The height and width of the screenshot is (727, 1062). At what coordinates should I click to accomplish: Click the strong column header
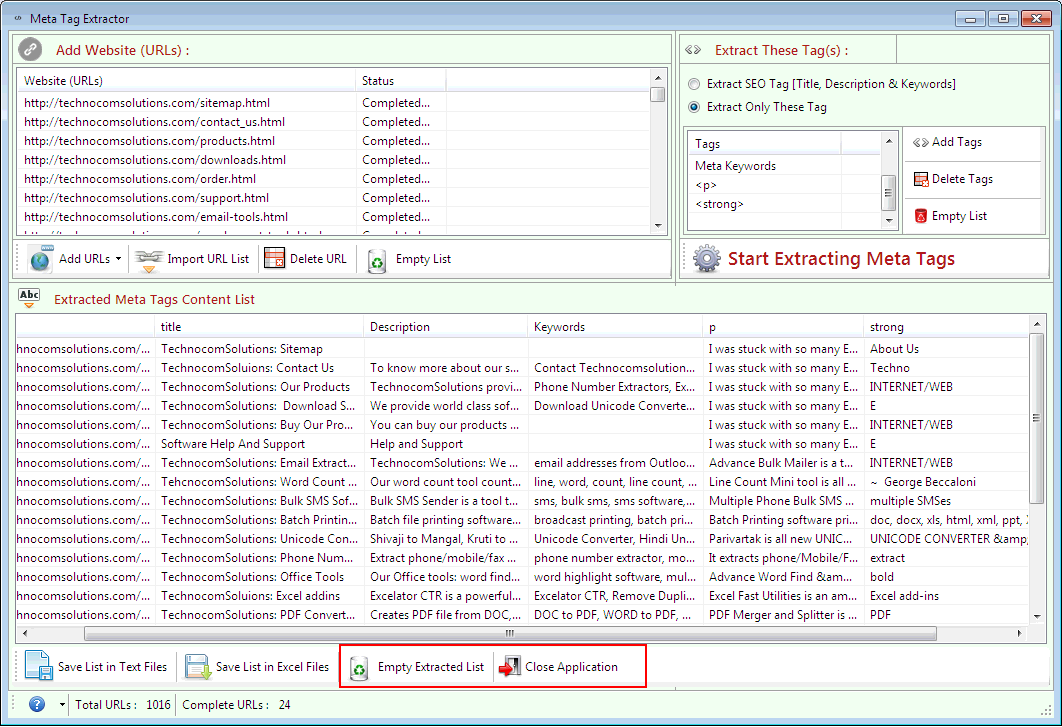pyautogui.click(x=946, y=327)
